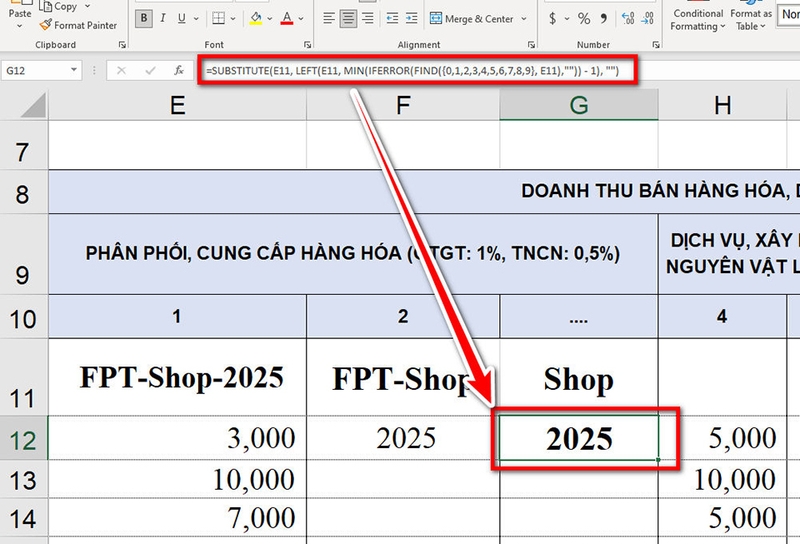
Task: Open the Fill Color dropdown arrow
Action: tap(269, 19)
